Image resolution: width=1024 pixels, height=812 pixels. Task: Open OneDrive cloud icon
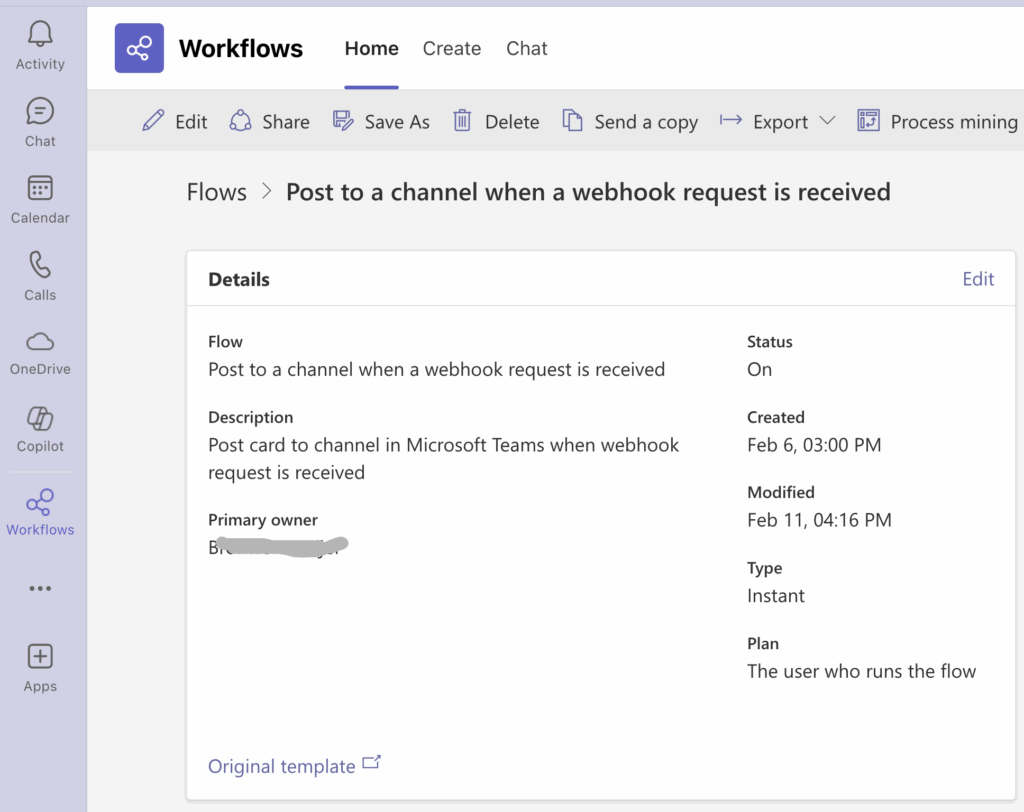click(x=40, y=344)
